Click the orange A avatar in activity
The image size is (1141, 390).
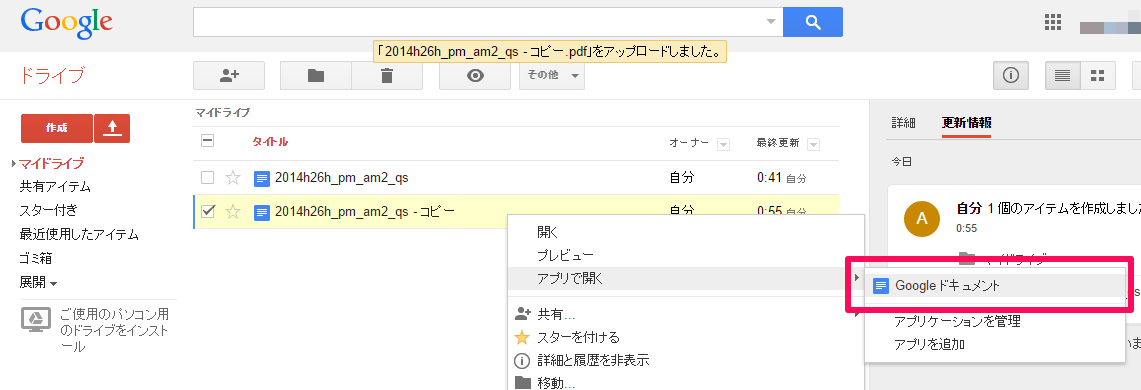click(922, 219)
